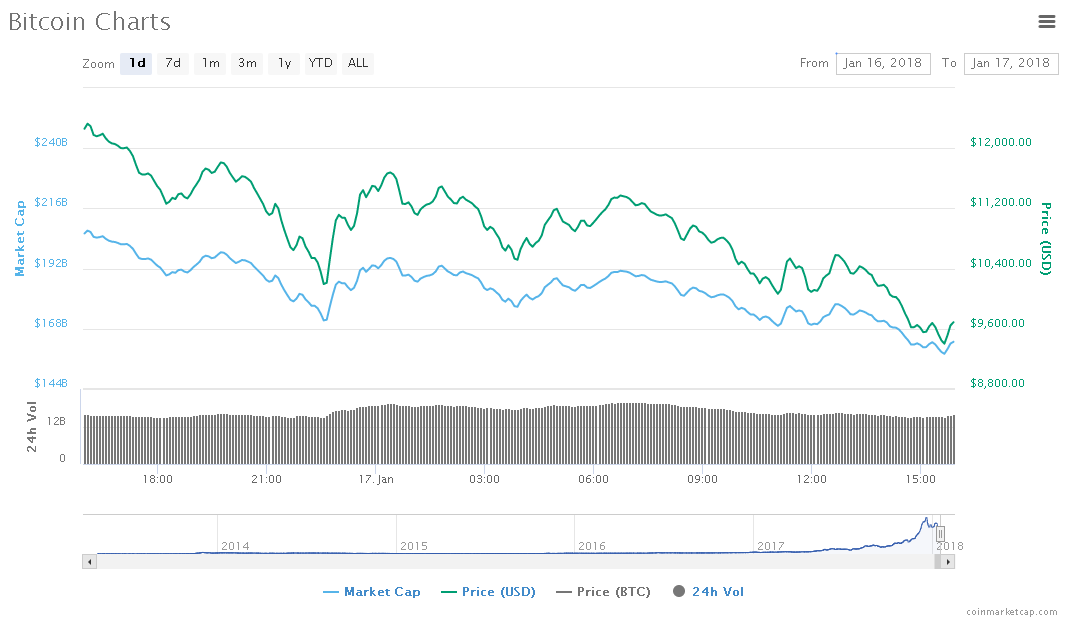Click the $9,600.00 price axis label

point(997,323)
